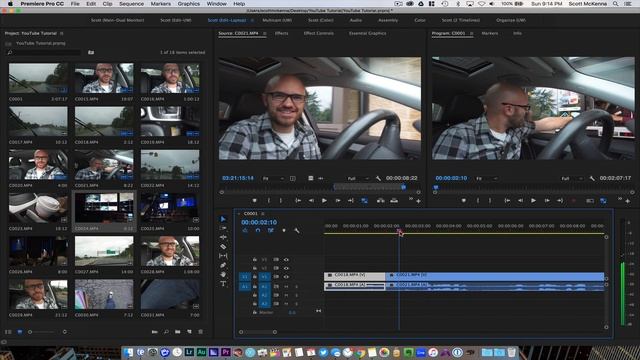Screen dimensions: 640x360
Task: Toggle track lock on V1
Action: 255,277
